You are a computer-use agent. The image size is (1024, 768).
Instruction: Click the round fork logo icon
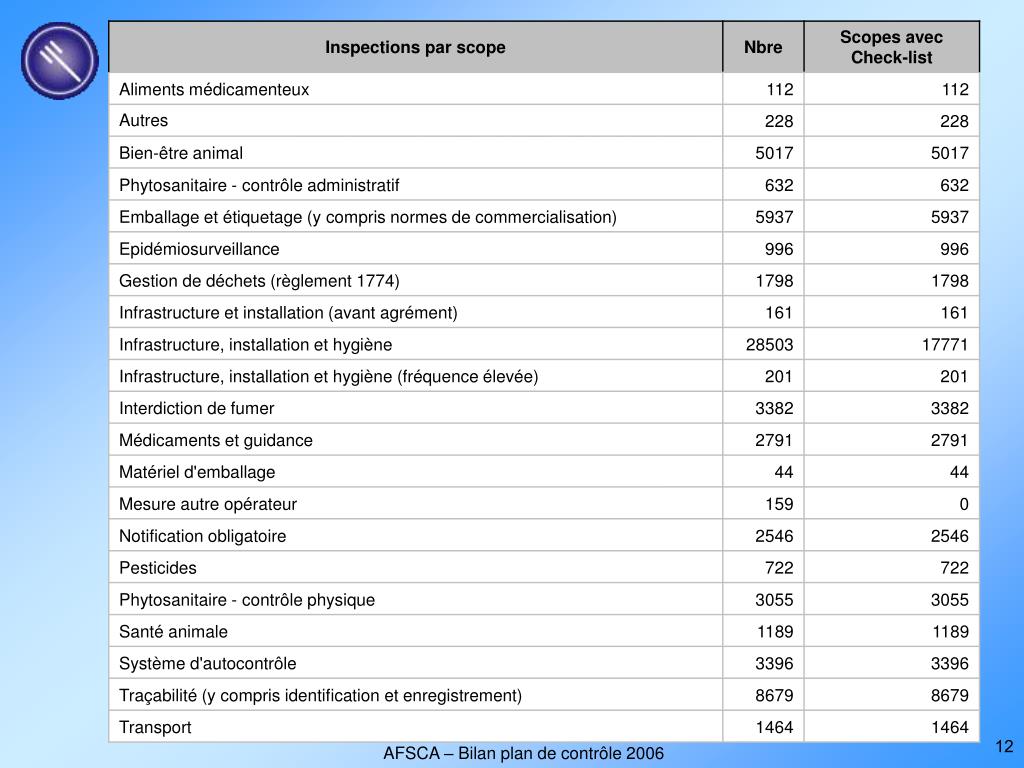click(59, 61)
